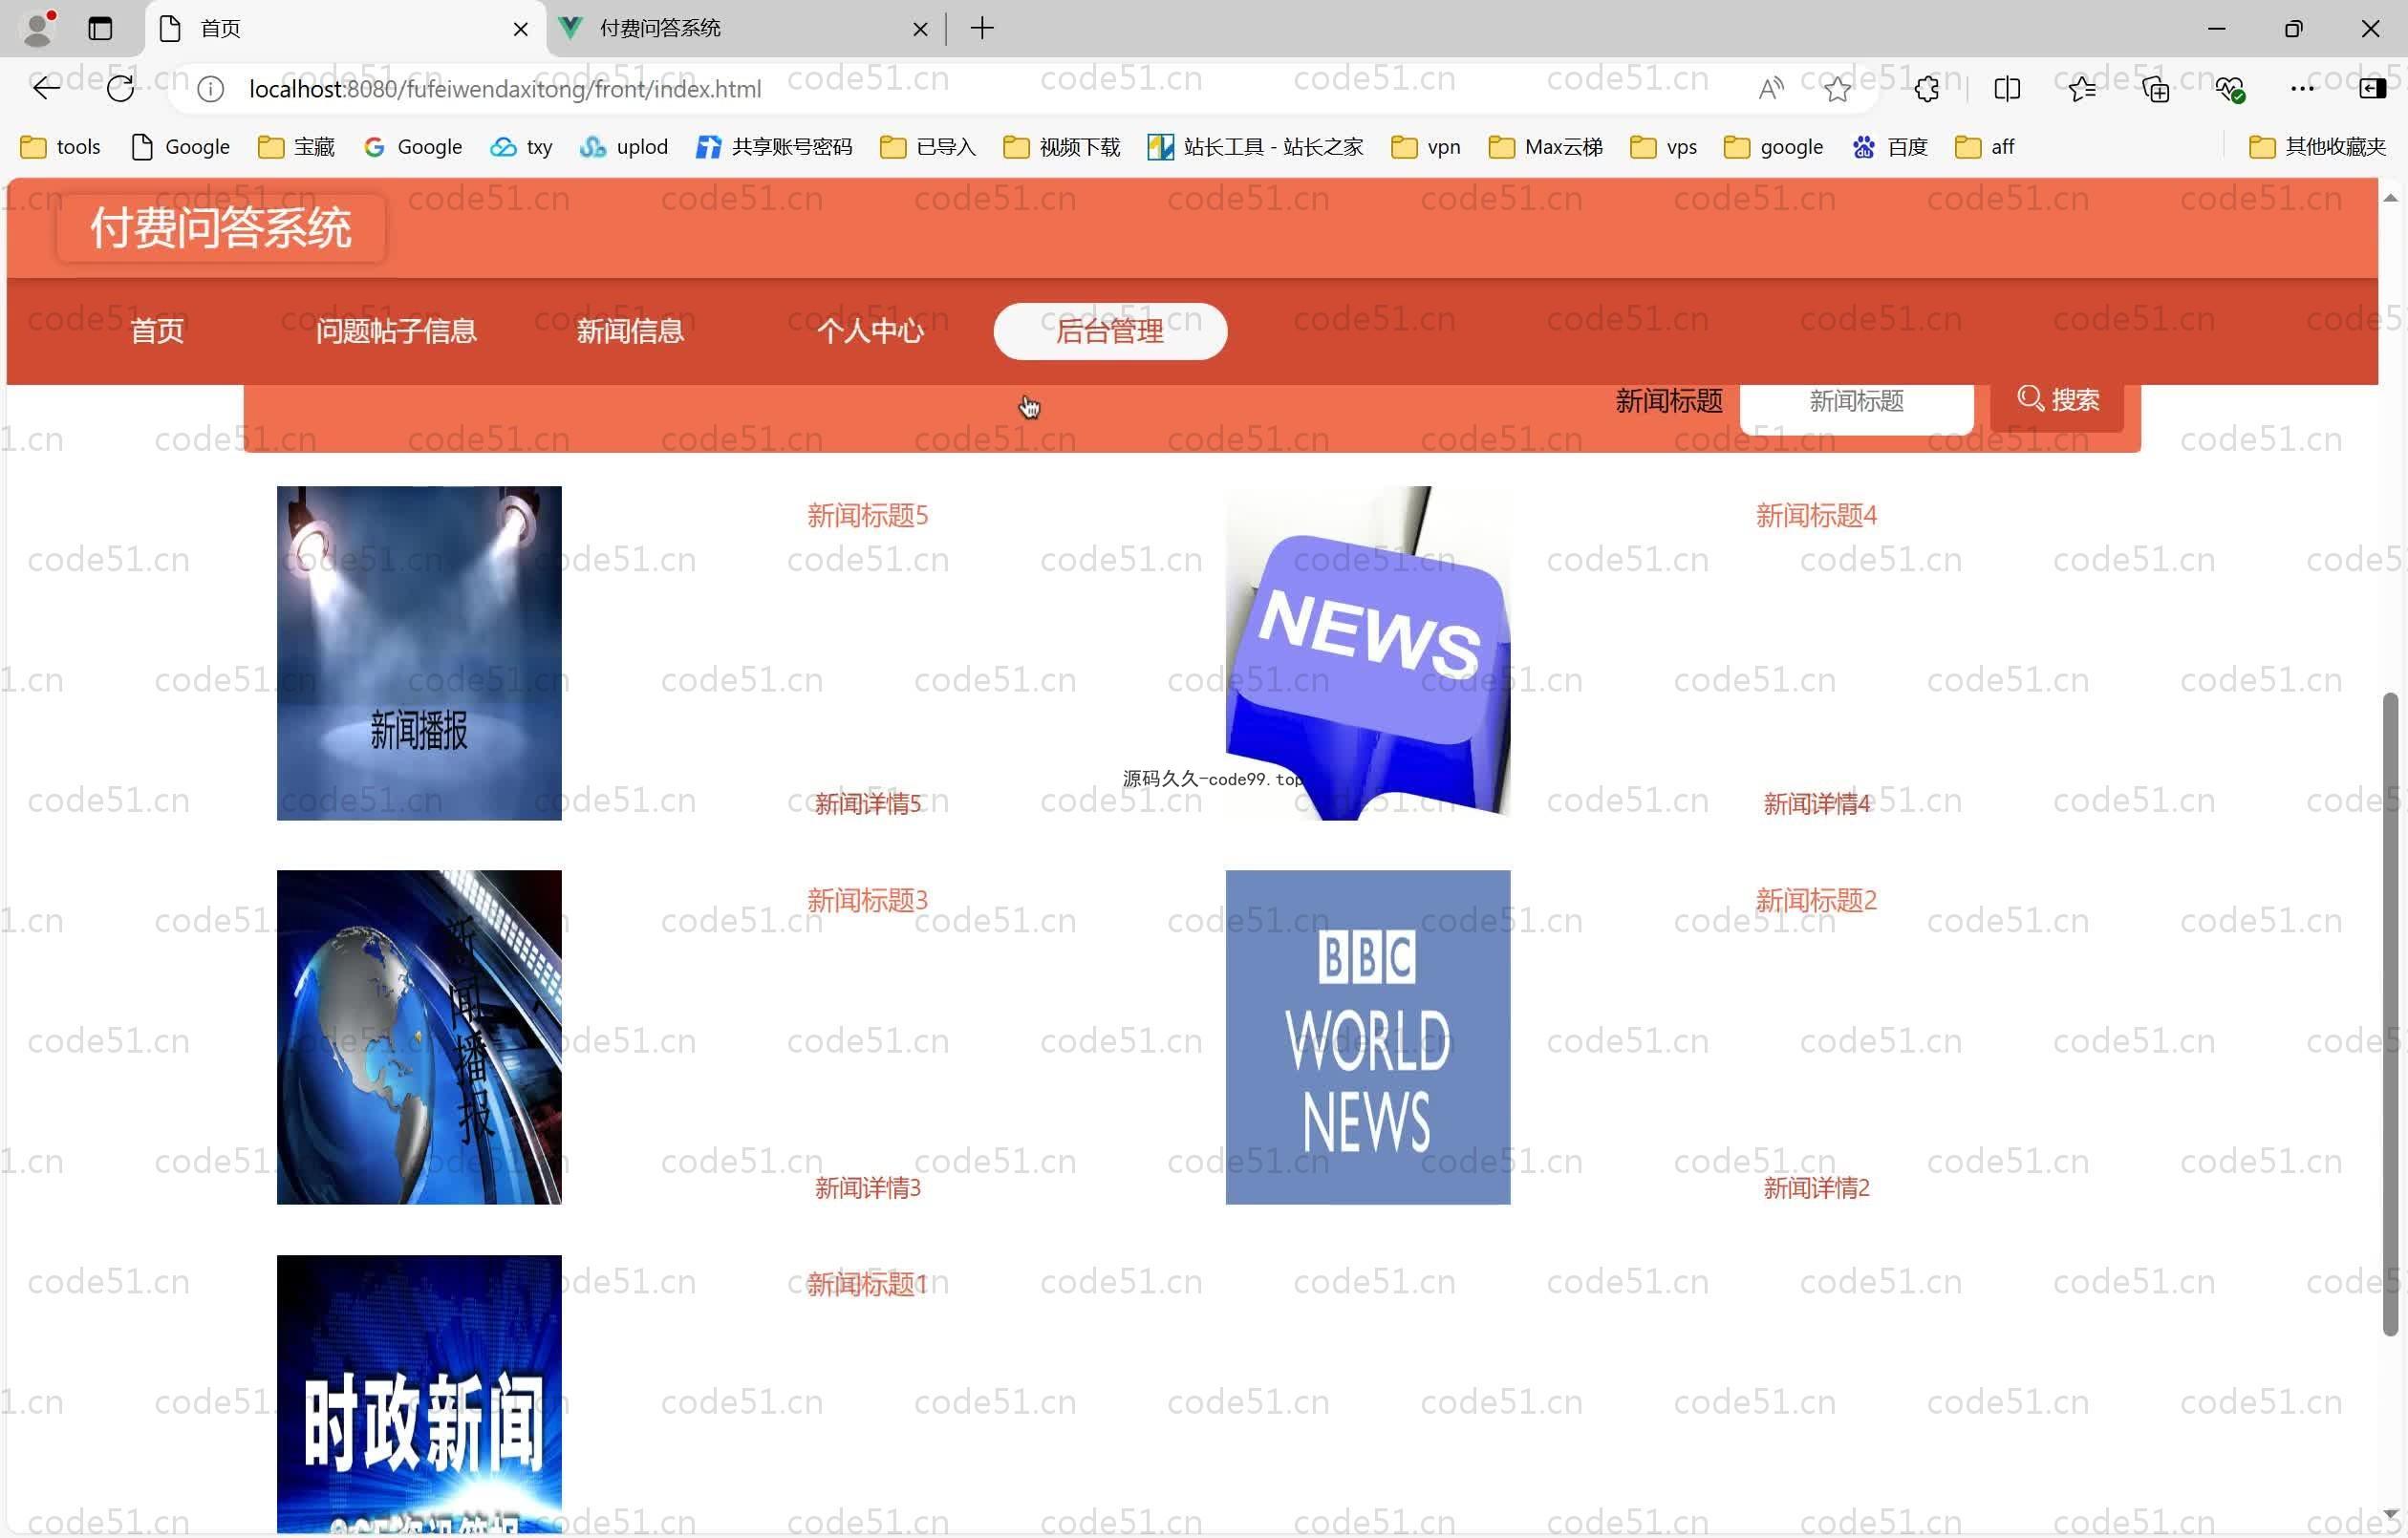Open the globe news broadcast thumbnail
Screen dimensions: 2408x1538
coord(419,1037)
